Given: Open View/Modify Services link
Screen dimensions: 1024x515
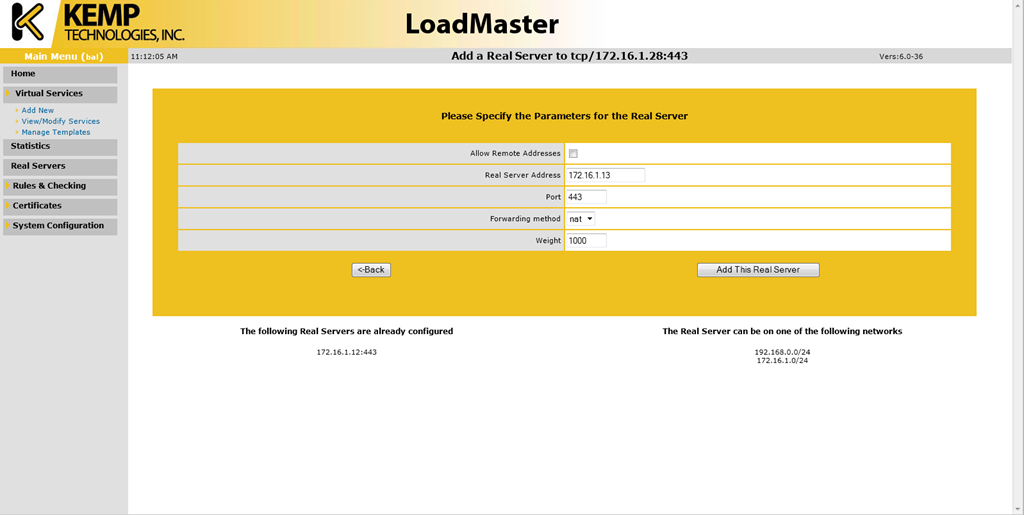Looking at the screenshot, I should [x=60, y=121].
